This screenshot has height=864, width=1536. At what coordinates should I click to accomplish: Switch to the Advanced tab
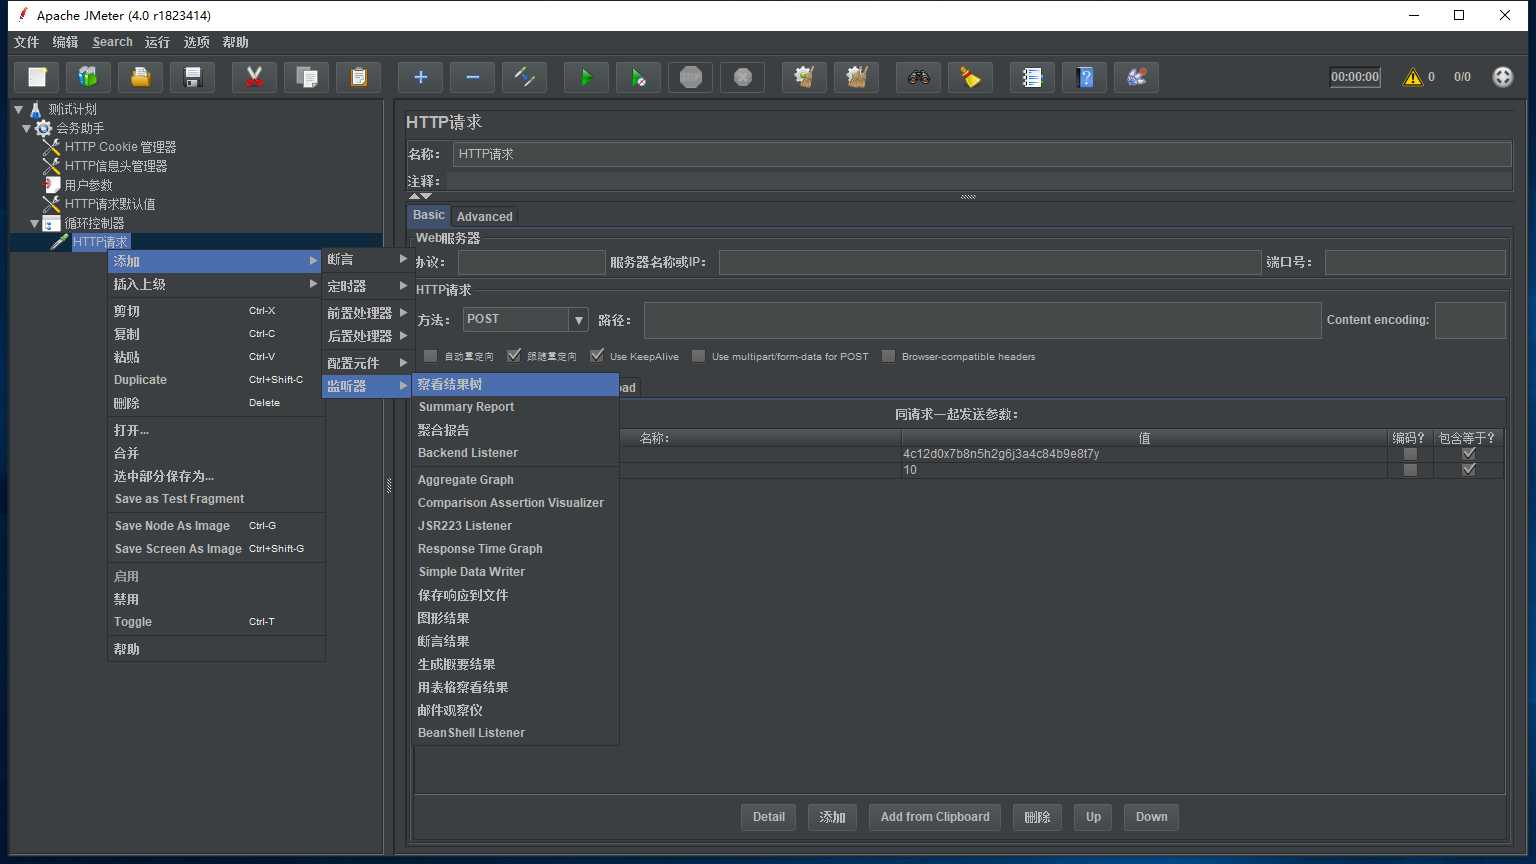pyautogui.click(x=485, y=216)
